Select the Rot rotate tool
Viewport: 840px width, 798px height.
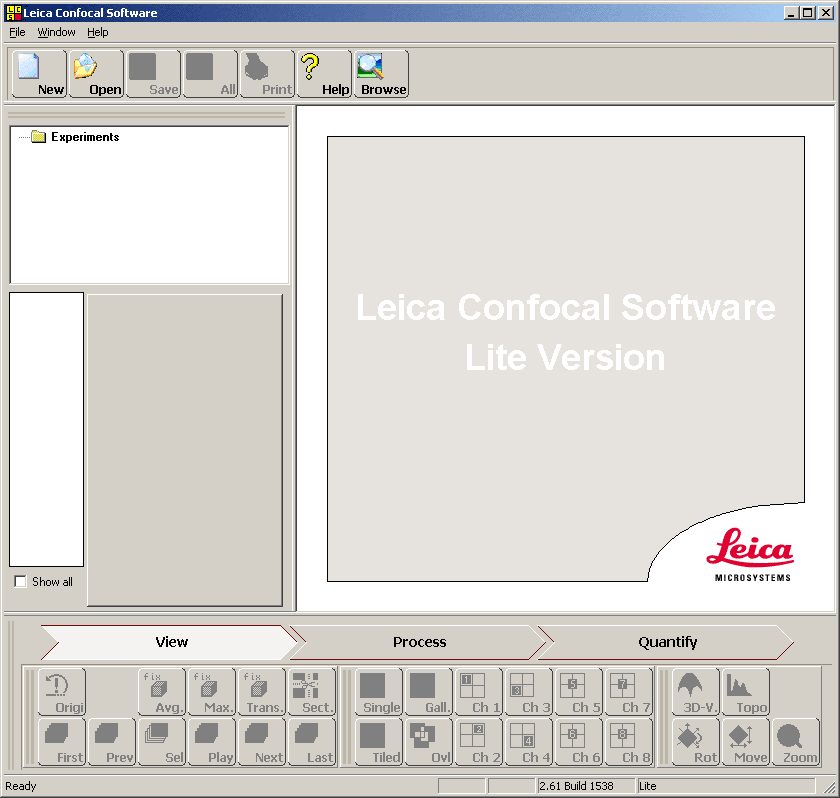[696, 742]
